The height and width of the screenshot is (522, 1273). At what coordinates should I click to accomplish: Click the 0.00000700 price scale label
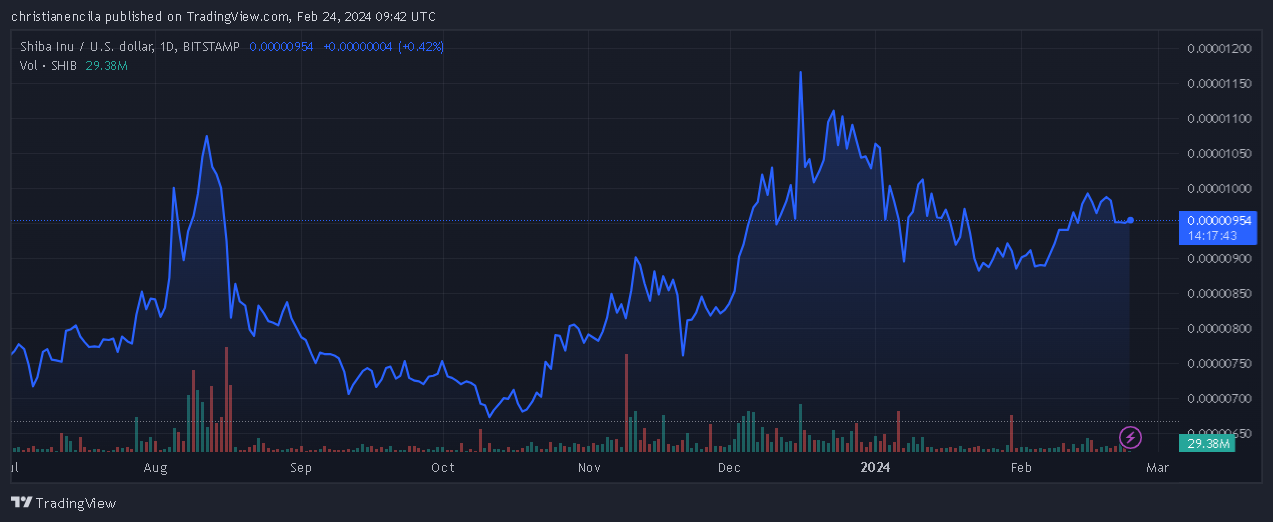(1219, 399)
